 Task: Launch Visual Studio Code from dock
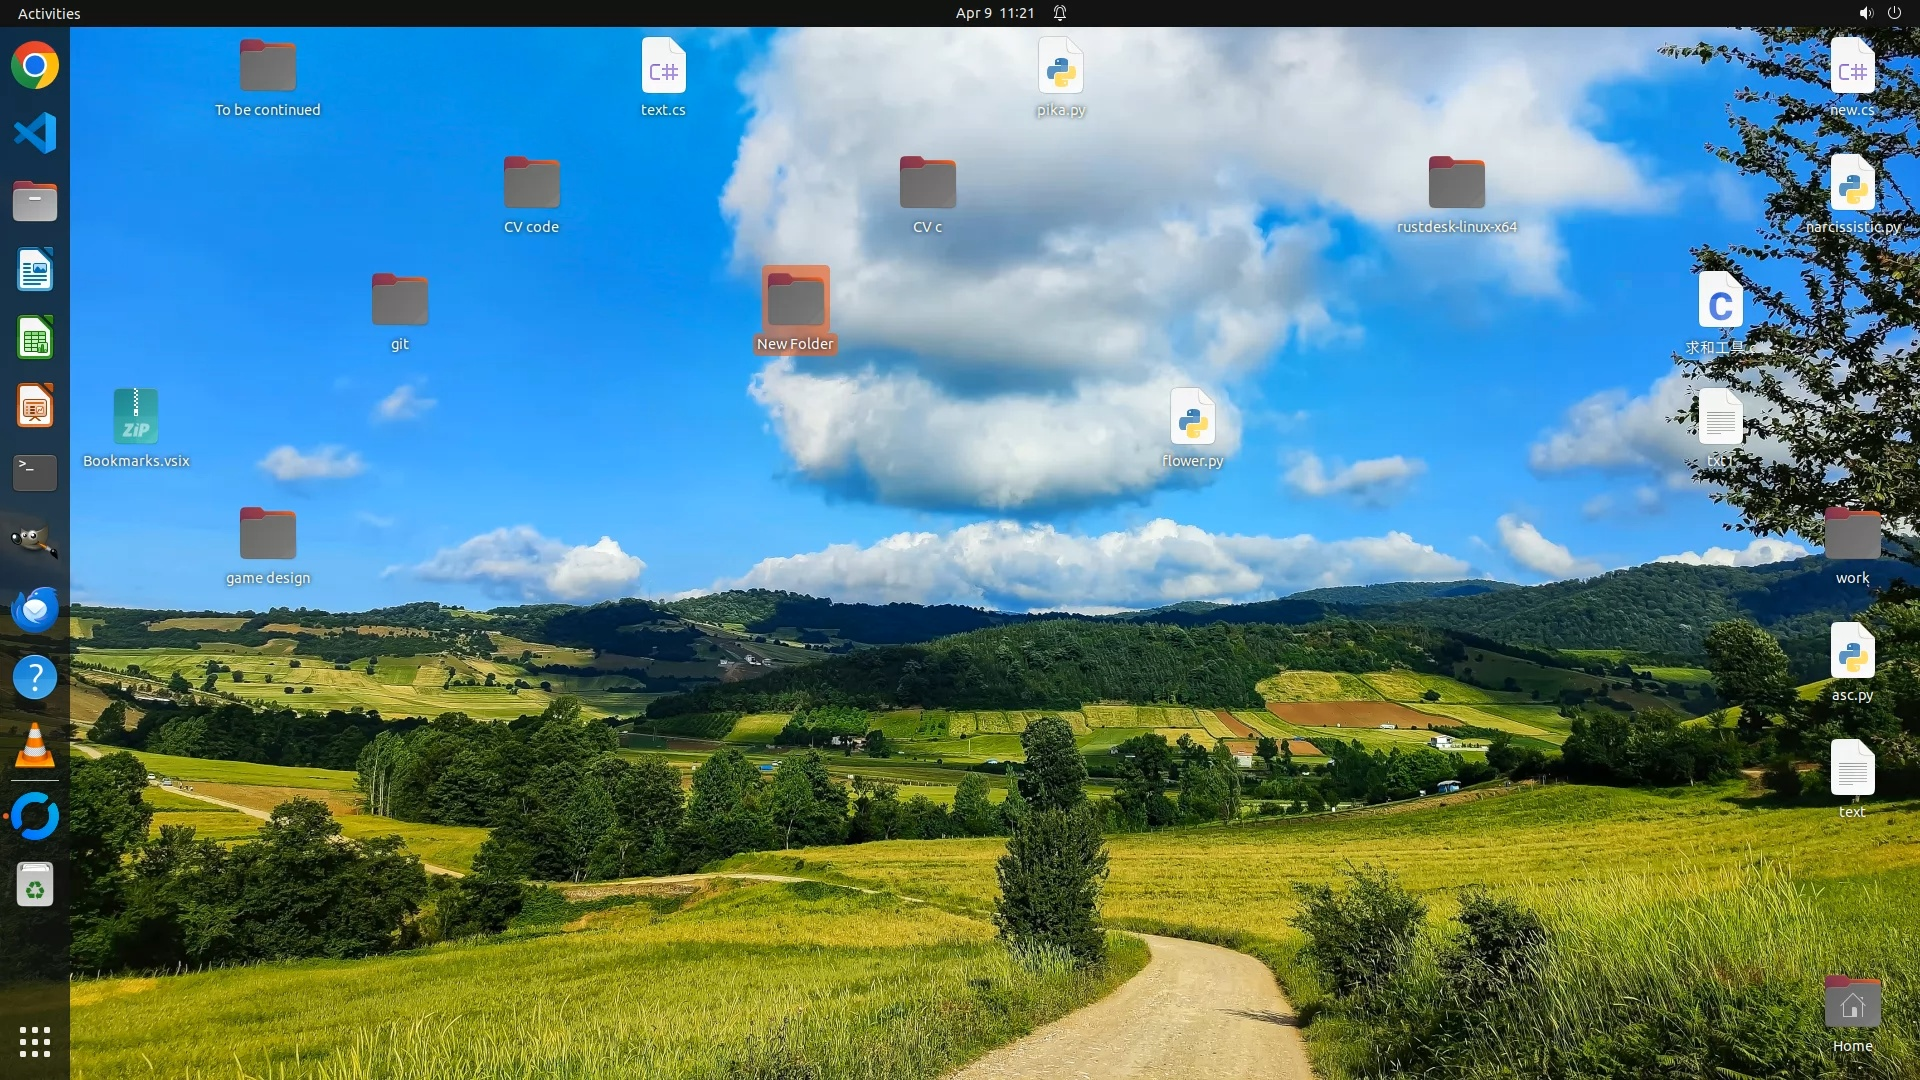[35, 133]
